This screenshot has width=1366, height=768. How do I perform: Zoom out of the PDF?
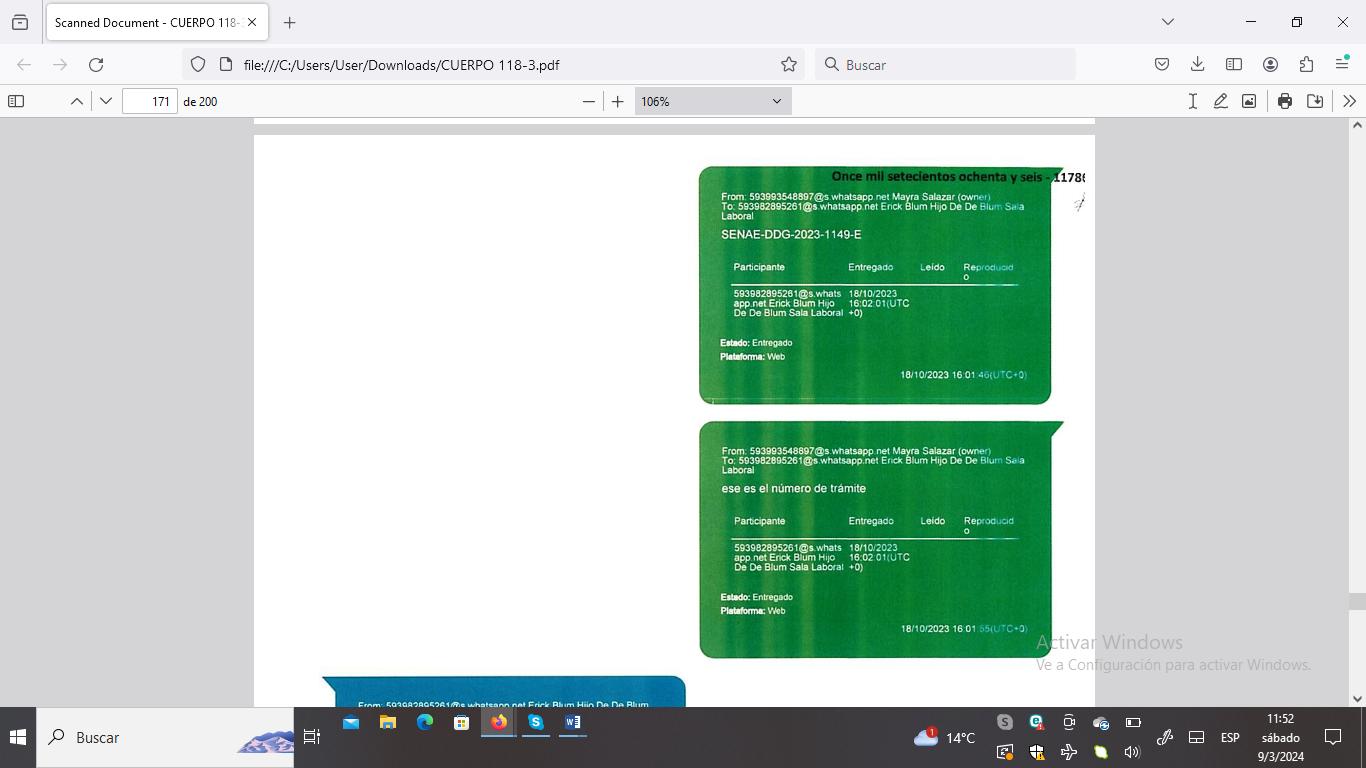click(588, 101)
